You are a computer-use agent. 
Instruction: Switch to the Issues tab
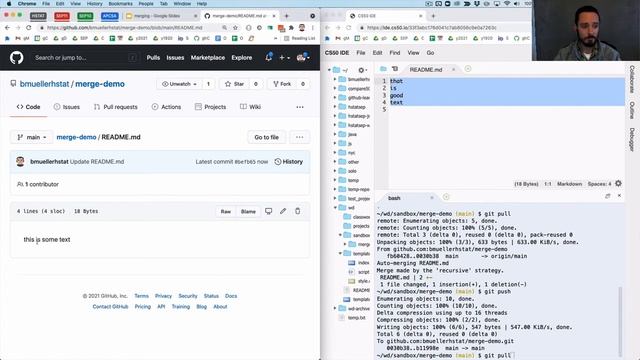tap(67, 107)
